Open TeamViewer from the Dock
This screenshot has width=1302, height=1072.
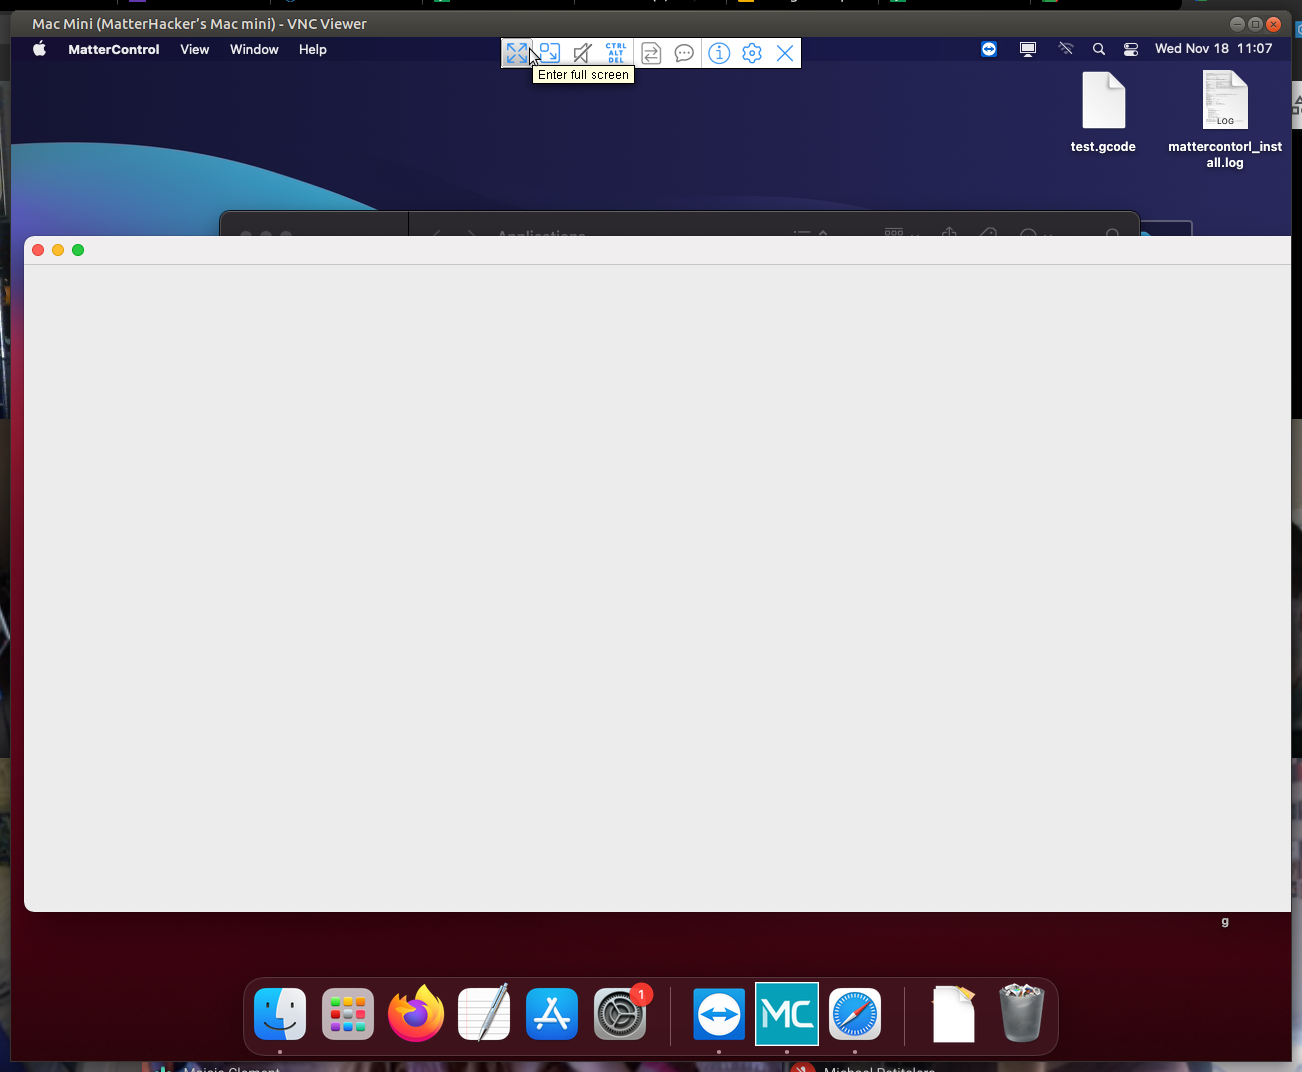718,1013
